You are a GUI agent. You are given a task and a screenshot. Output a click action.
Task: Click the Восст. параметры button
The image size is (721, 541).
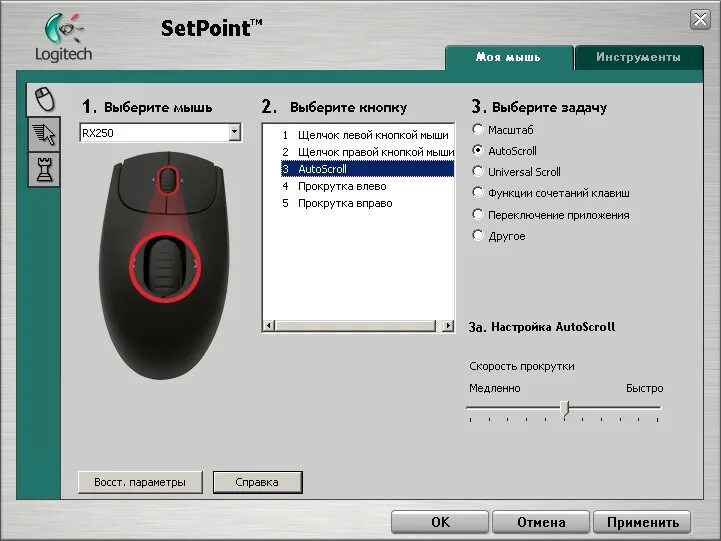[x=140, y=482]
